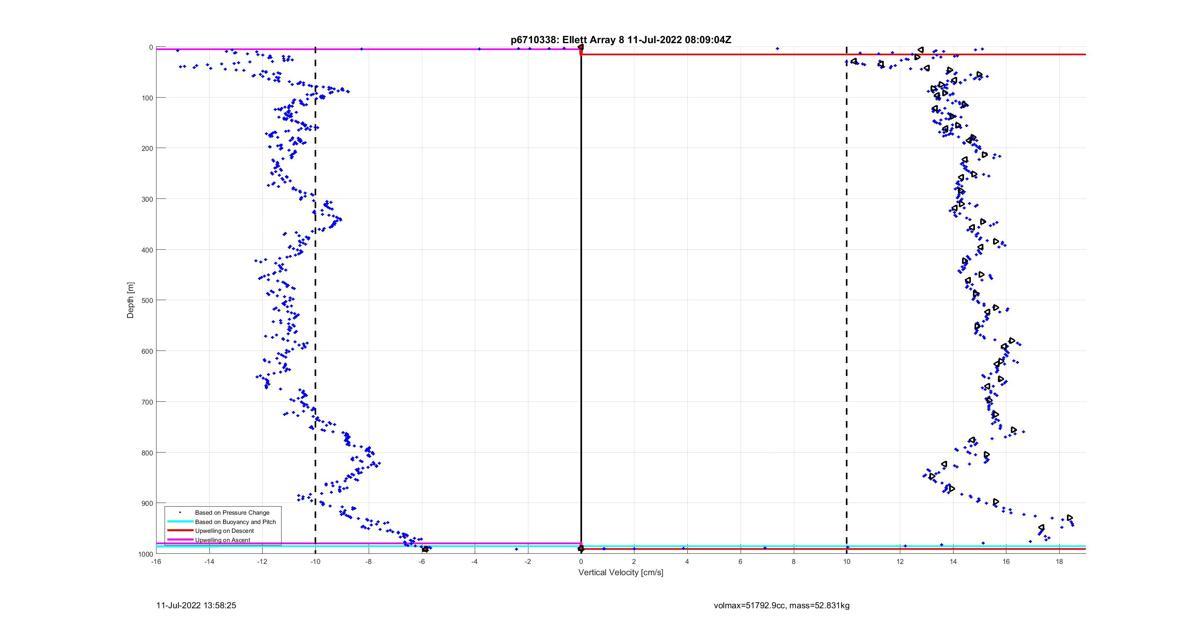Screen dimensions: 1200x622
Task: Click the x-axis tick label '-8'
Action: pos(368,562)
